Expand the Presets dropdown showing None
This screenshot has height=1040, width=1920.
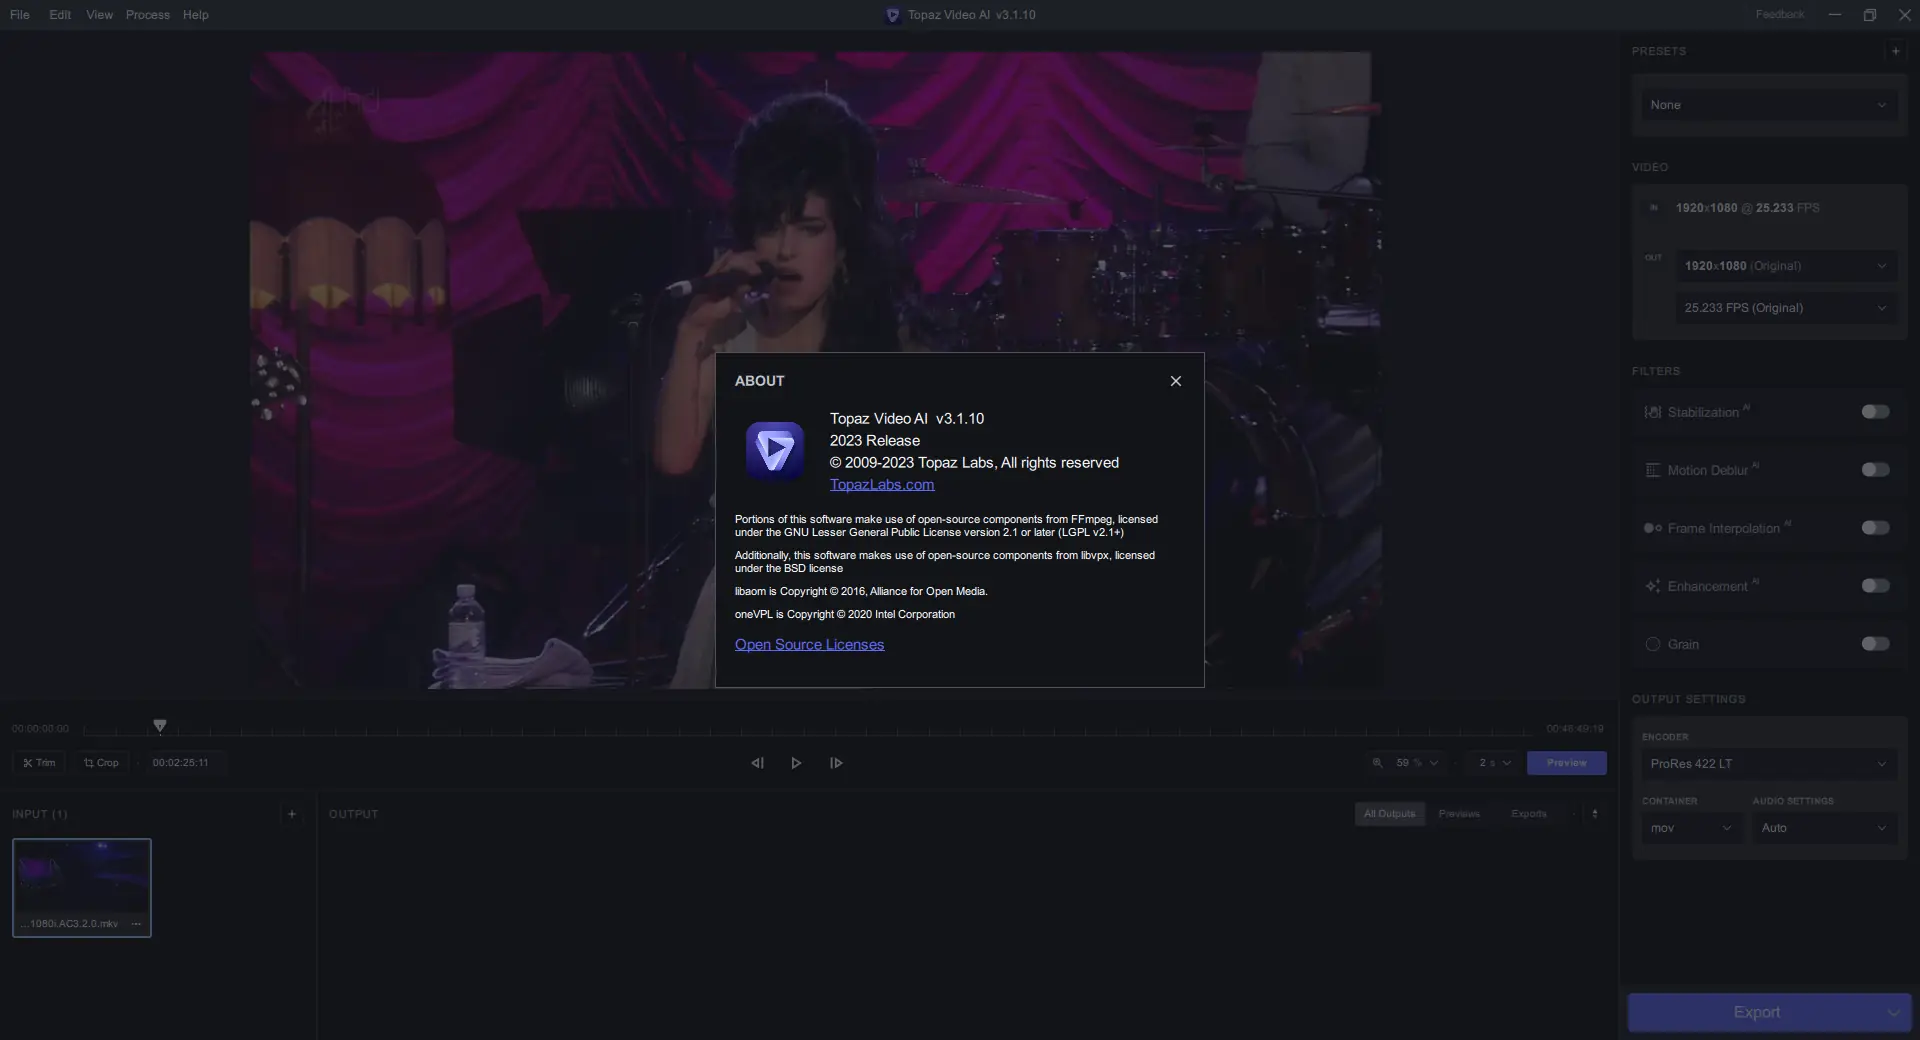click(x=1768, y=105)
